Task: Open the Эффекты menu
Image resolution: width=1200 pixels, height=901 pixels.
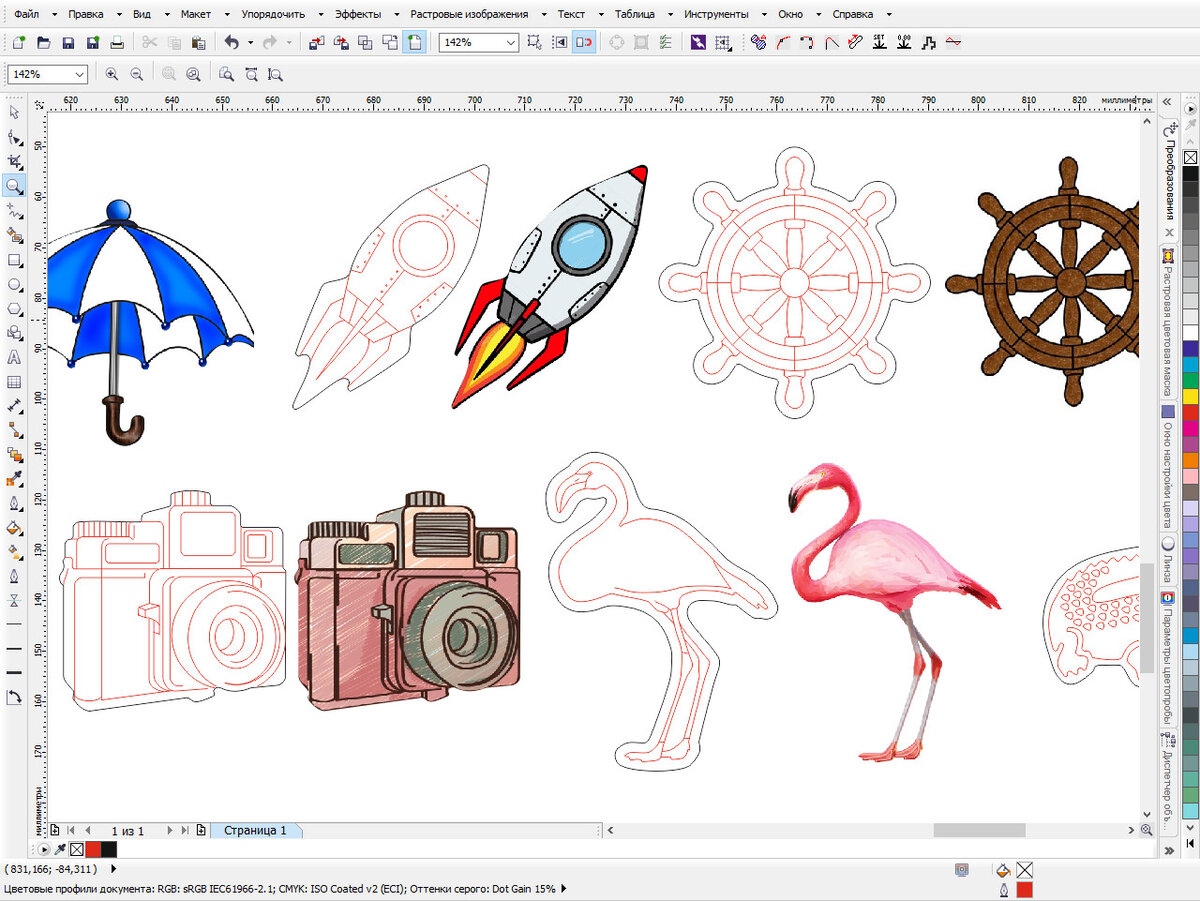Action: click(357, 14)
